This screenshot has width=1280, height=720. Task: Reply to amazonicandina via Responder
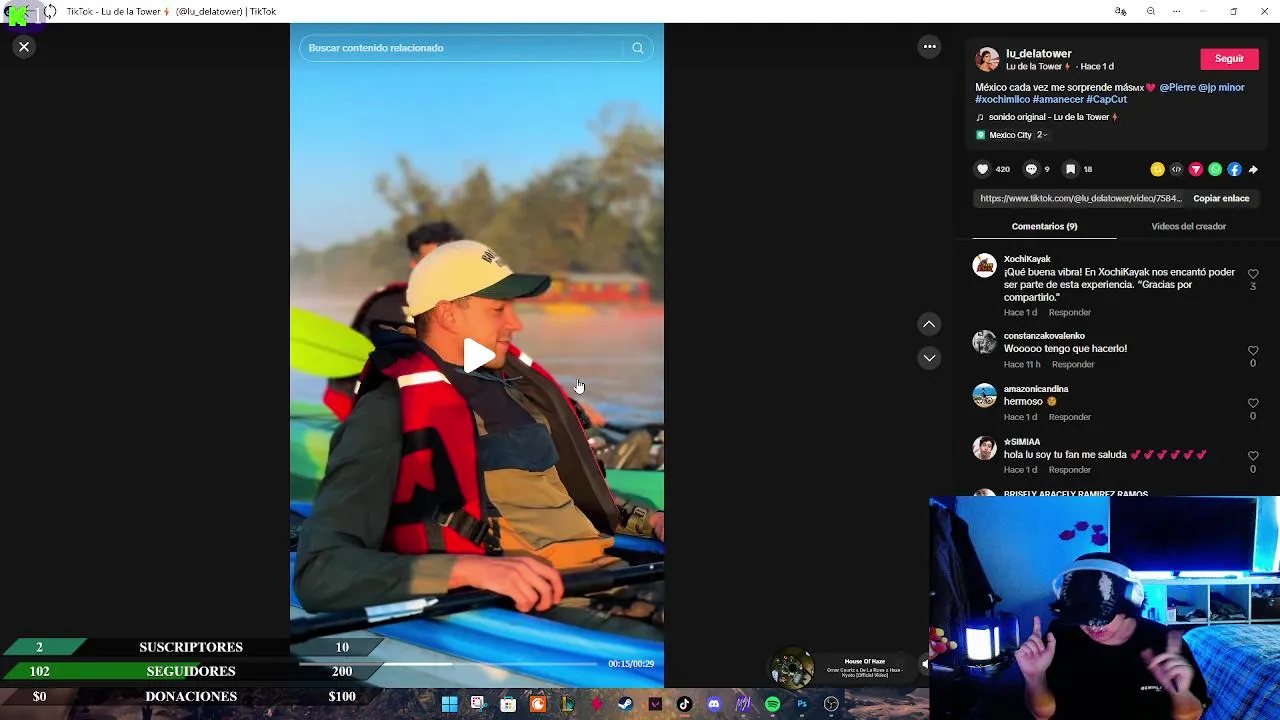(x=1069, y=417)
